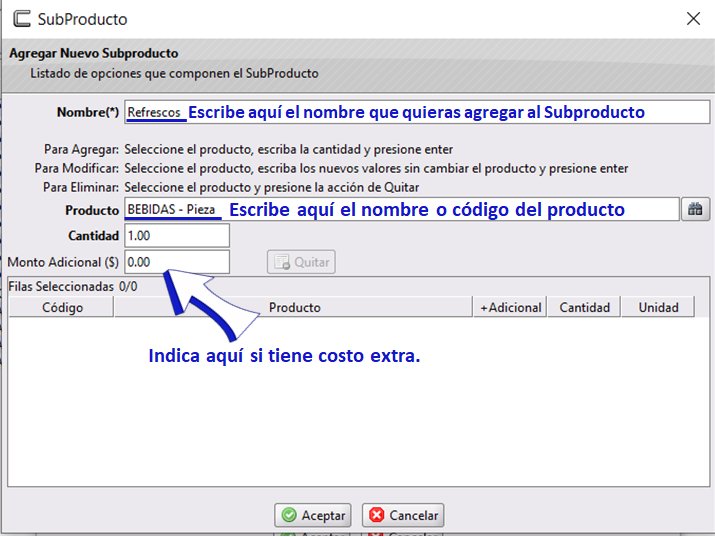Click the 'Para Agregar:' instruction label
The height and width of the screenshot is (537, 715).
point(81,150)
